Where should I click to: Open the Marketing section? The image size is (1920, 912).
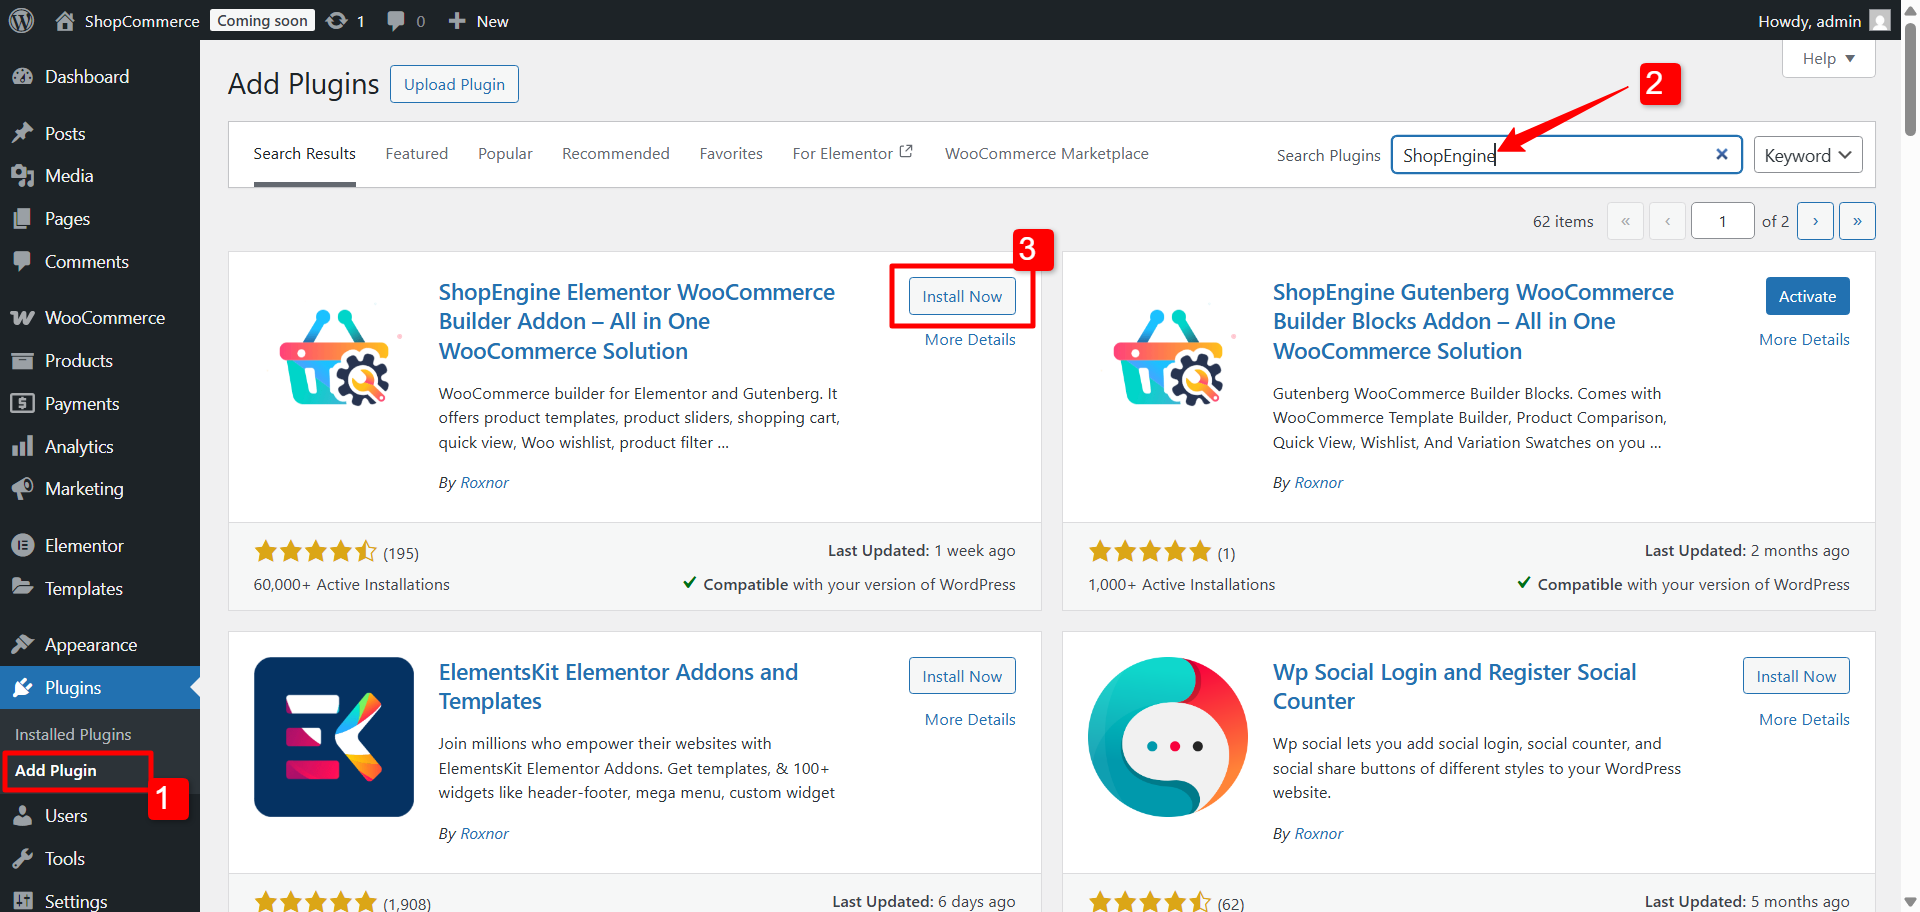(83, 488)
